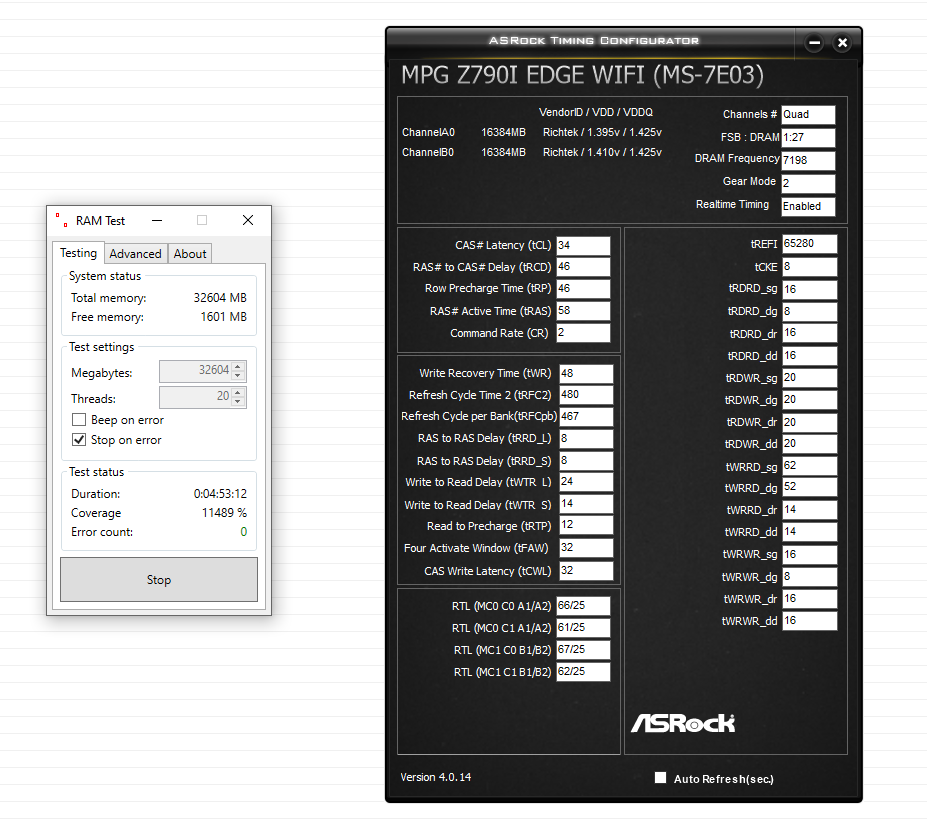Click the DRAM Frequency field
Viewport: 927px width, 823px height.
(x=808, y=160)
